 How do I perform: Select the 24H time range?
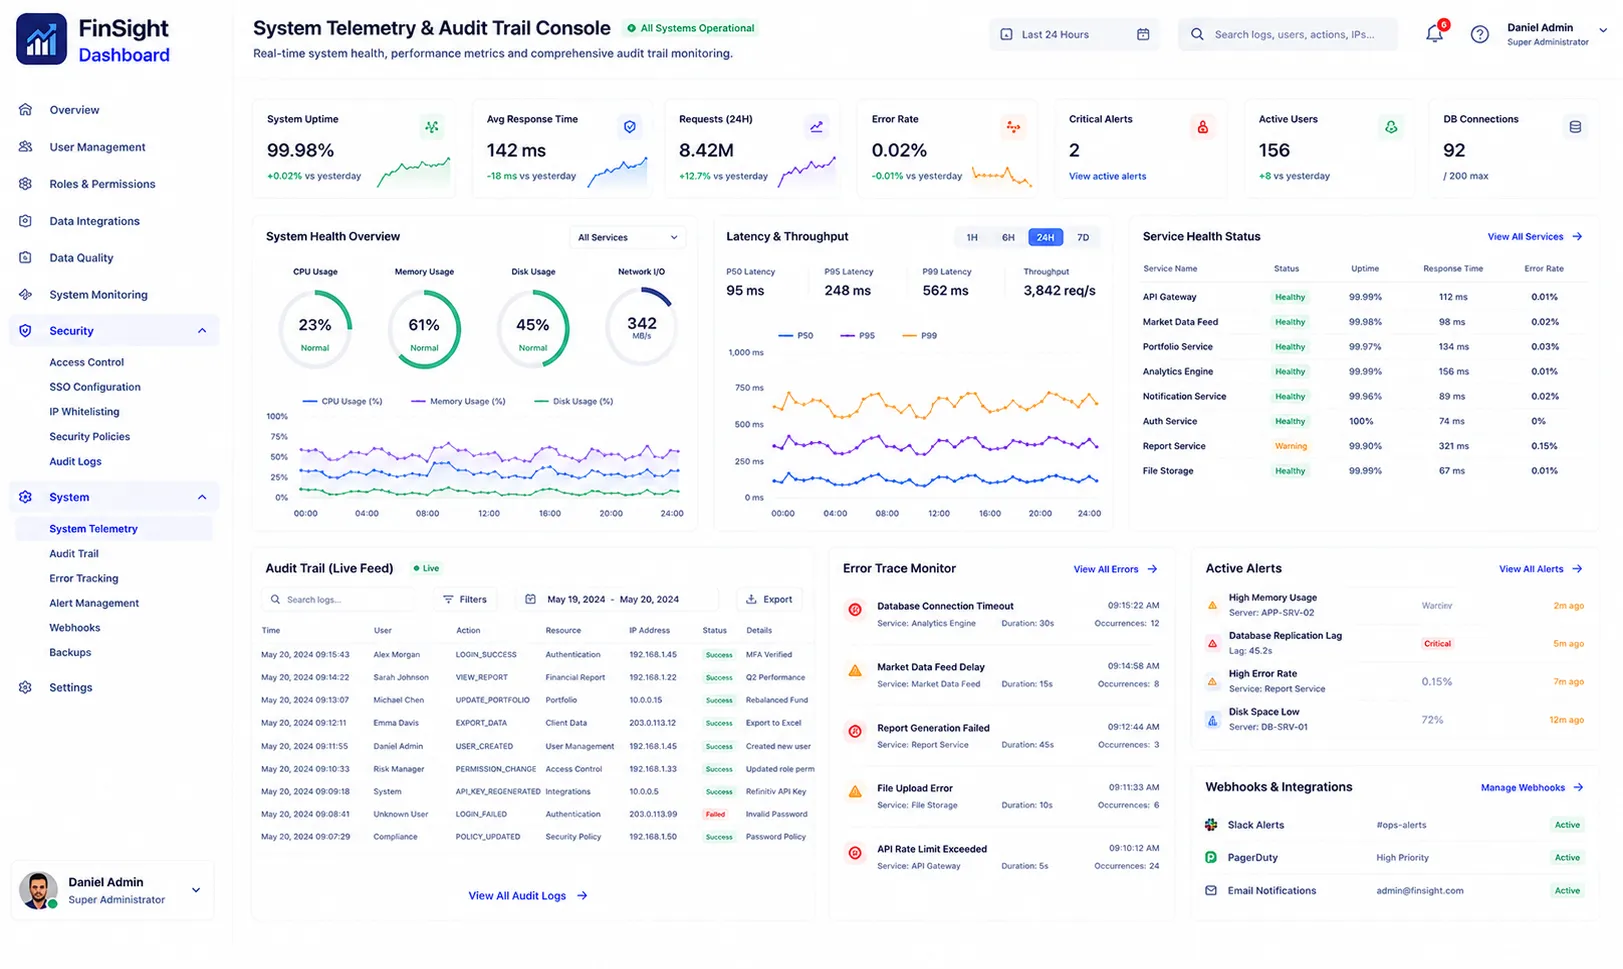[1045, 238]
